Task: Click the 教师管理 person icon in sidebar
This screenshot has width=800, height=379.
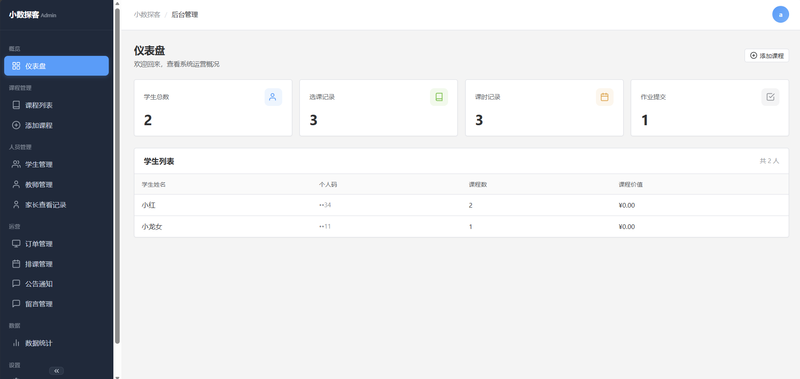Action: click(16, 184)
